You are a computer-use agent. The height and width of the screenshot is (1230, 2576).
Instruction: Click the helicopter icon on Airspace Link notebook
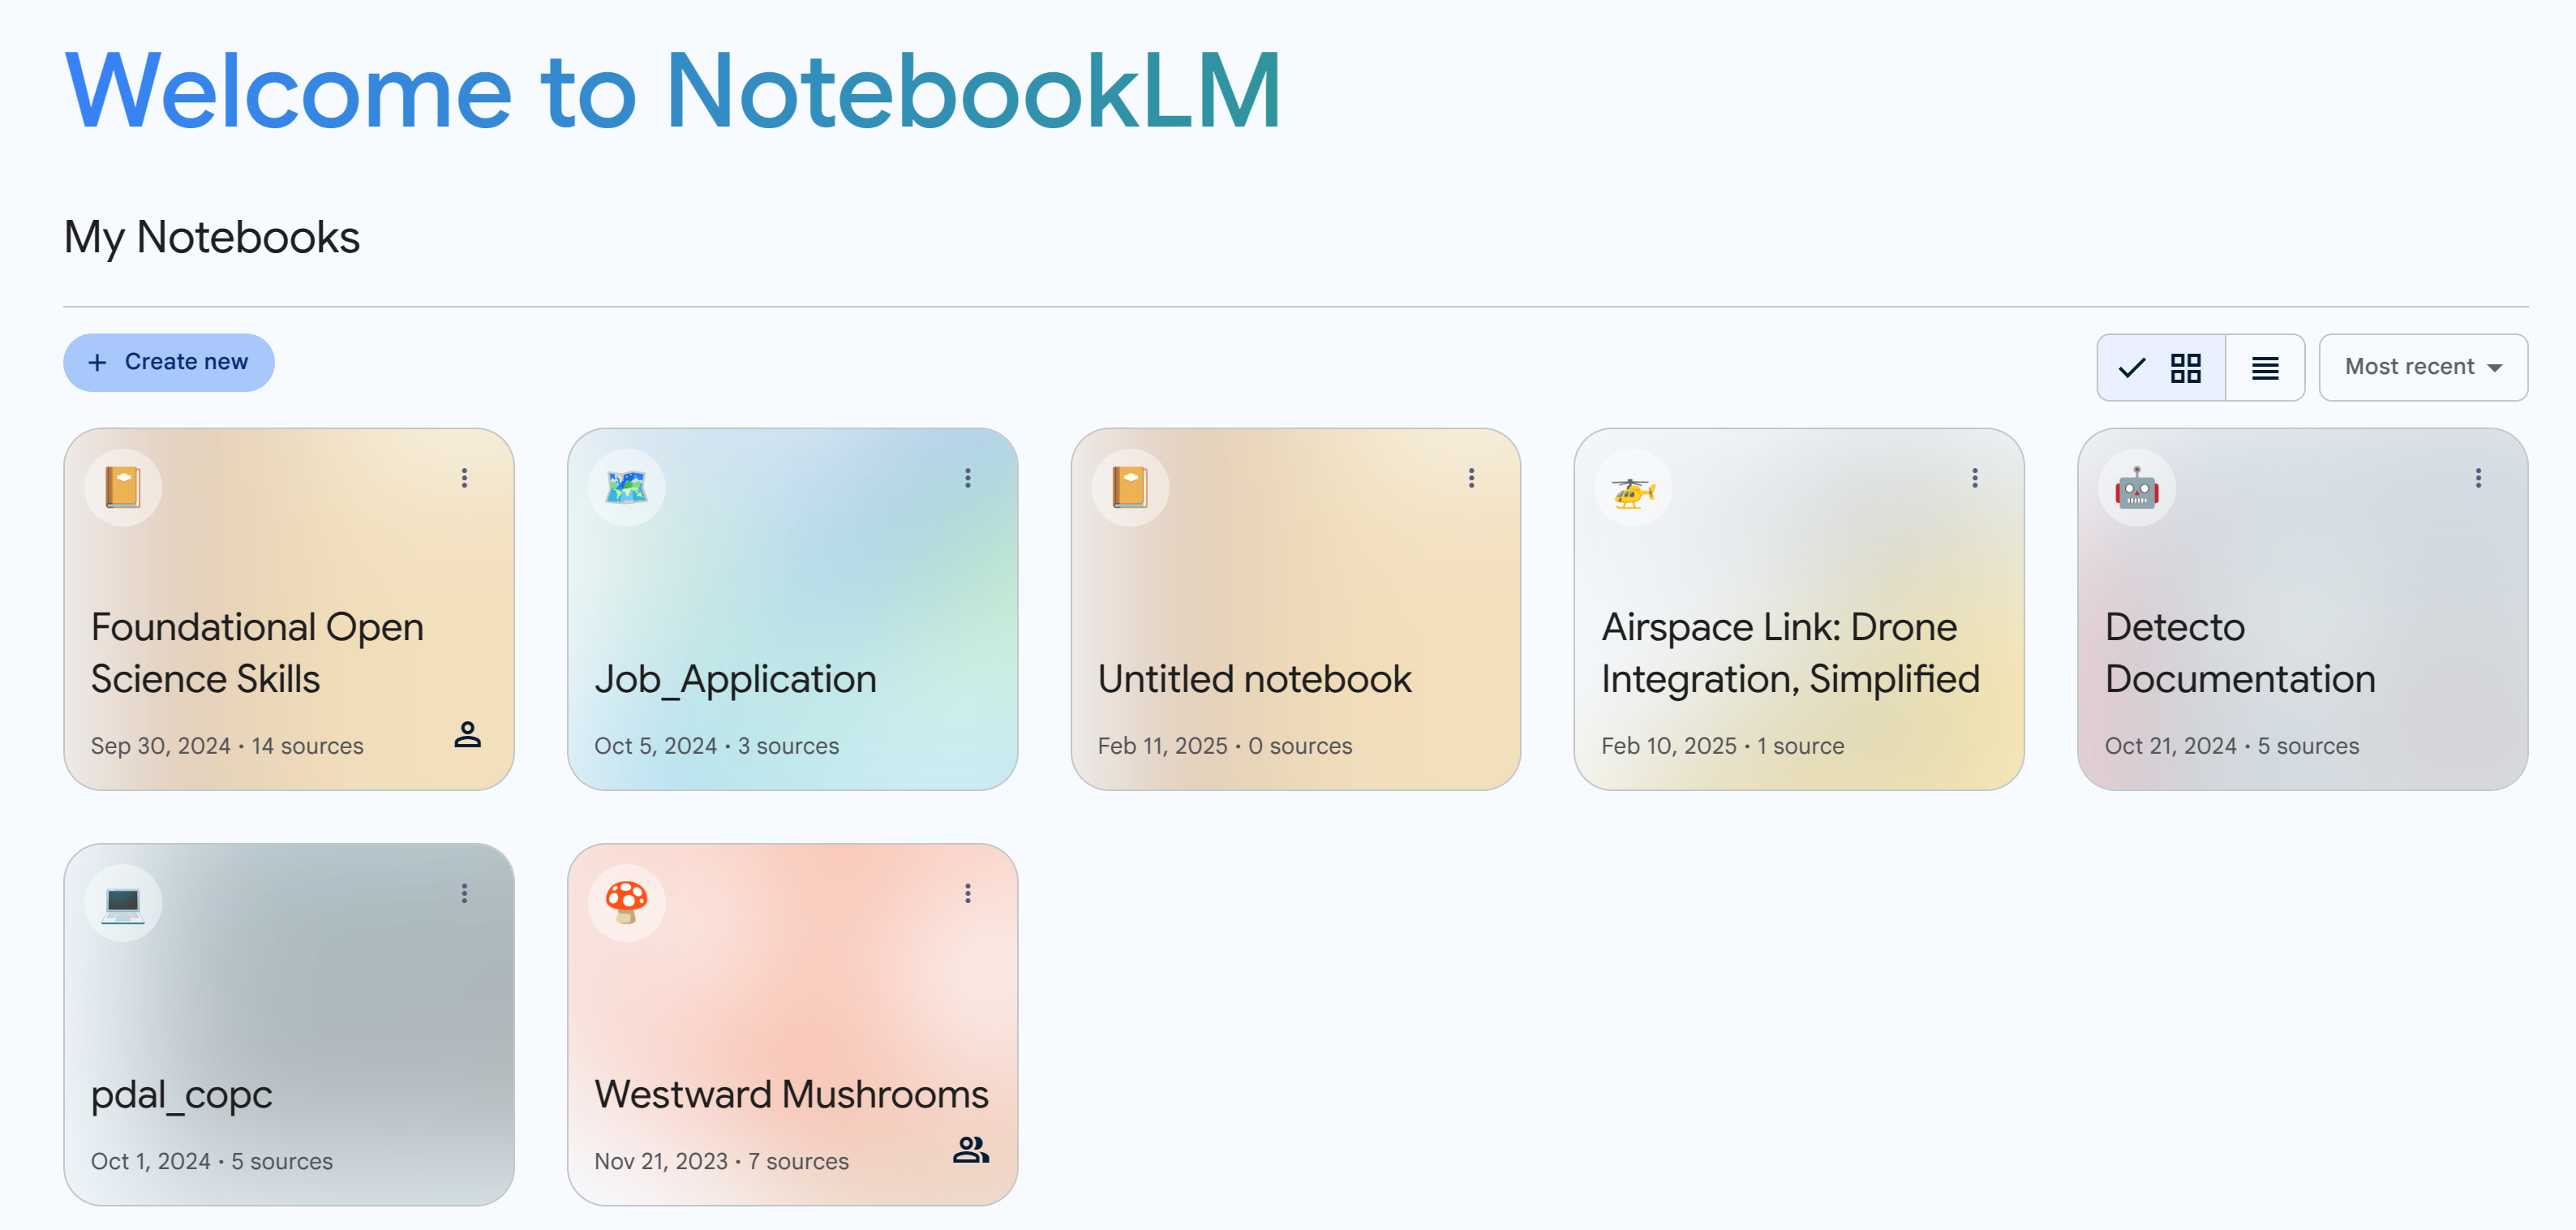(x=1633, y=488)
